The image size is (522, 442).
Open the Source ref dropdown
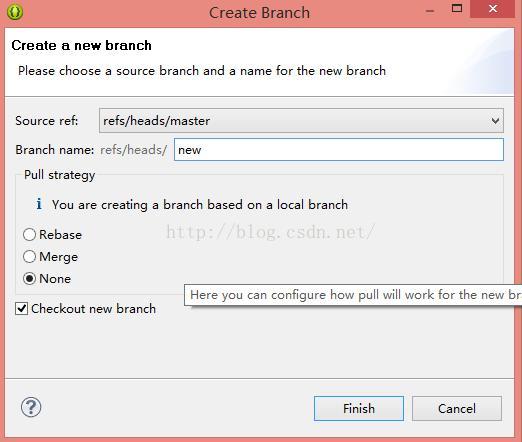coord(301,121)
